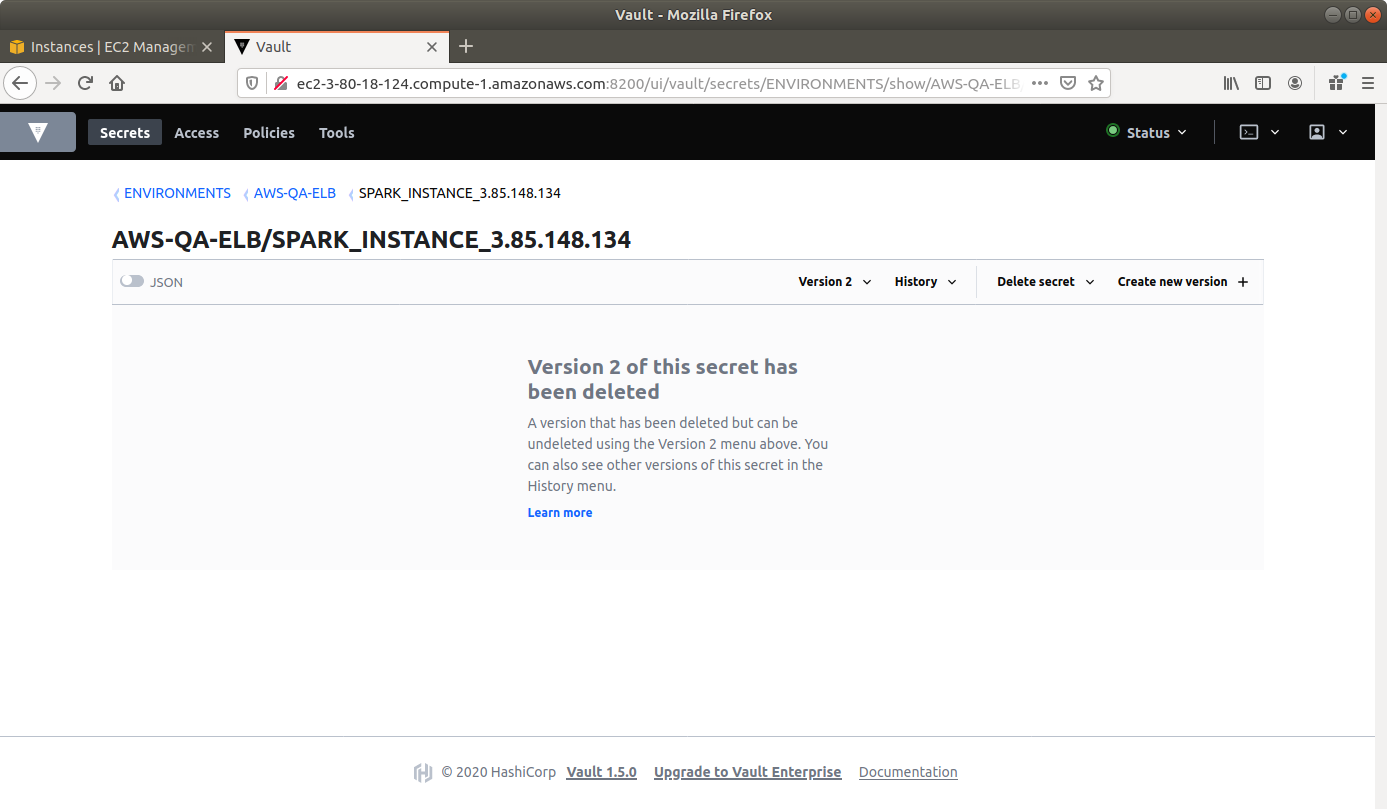Click the SPARK_INSTANCE_3.85.148.134 breadcrumb text
Viewport: 1387px width, 809px height.
click(460, 193)
